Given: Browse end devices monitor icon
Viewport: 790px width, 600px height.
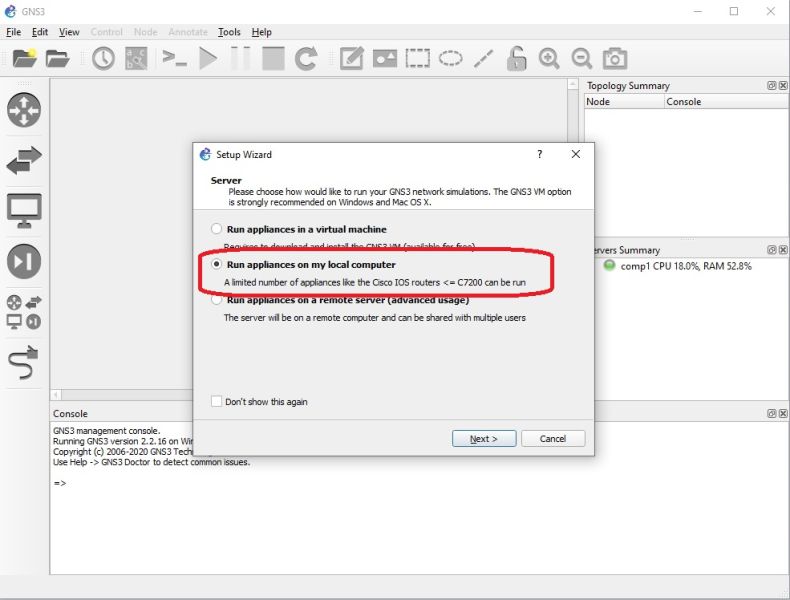Looking at the screenshot, I should (24, 211).
